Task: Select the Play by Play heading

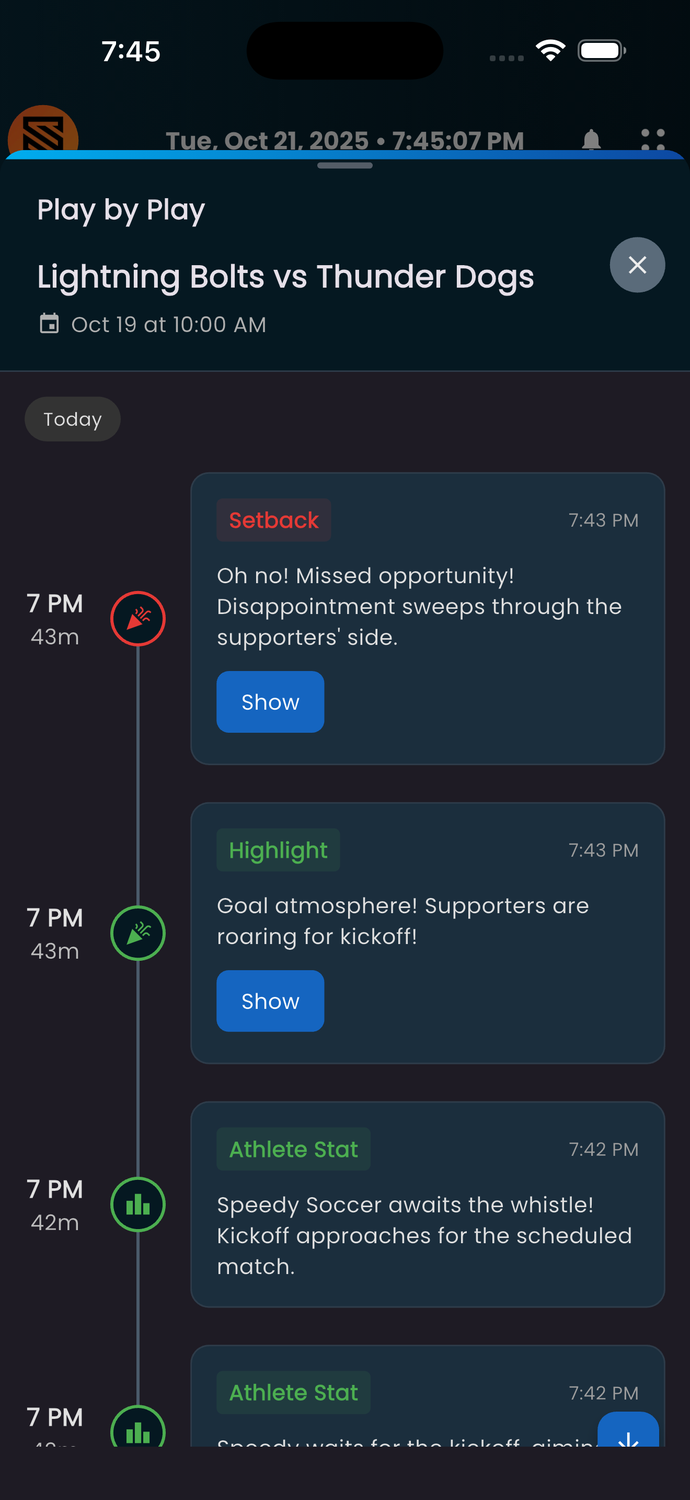Action: [120, 210]
